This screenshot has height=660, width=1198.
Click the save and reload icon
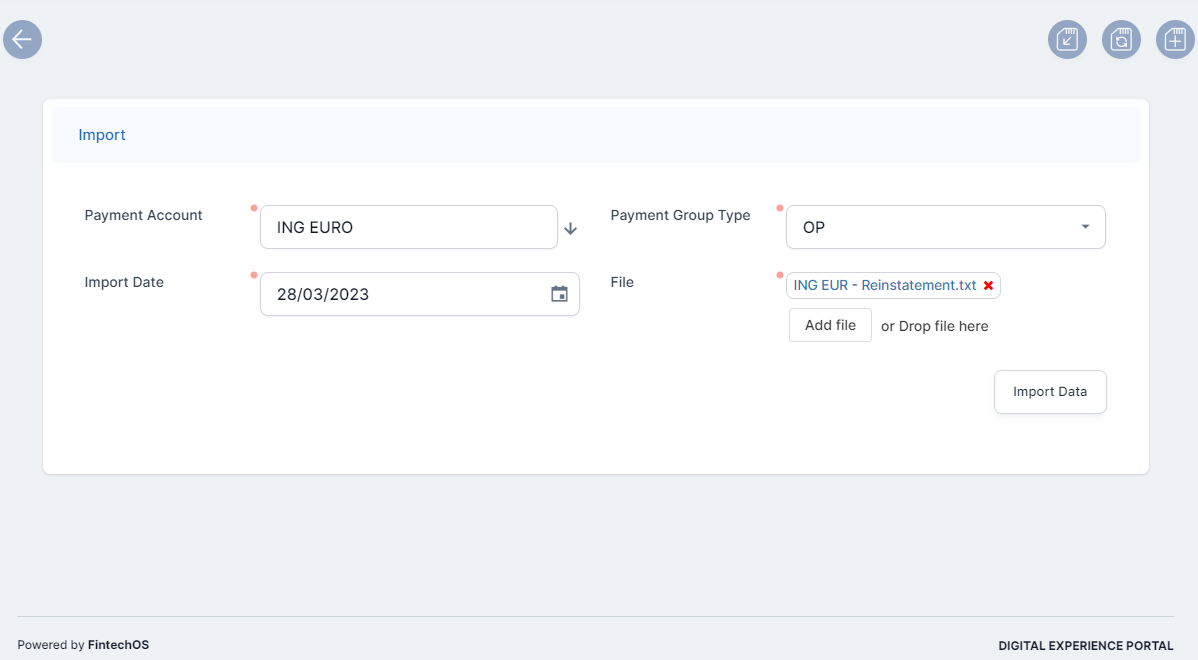[x=1121, y=40]
